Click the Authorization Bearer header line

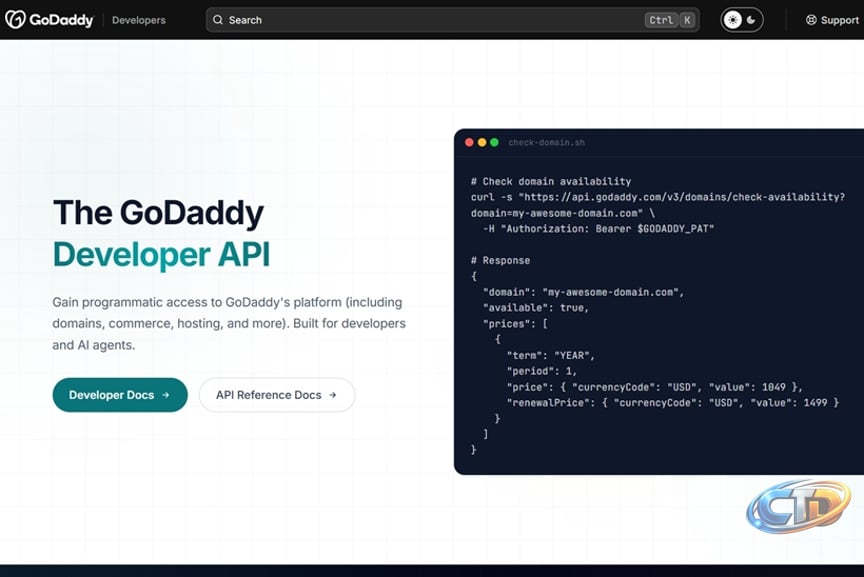point(598,228)
